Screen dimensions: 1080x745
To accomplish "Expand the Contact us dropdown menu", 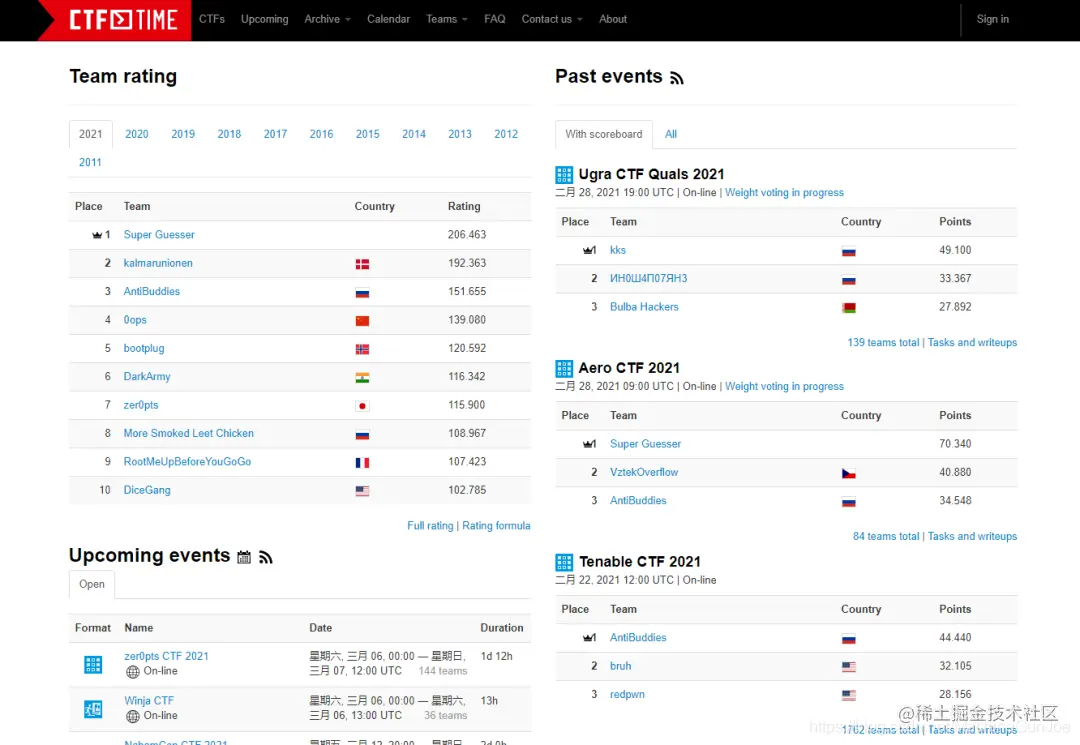I will (552, 19).
